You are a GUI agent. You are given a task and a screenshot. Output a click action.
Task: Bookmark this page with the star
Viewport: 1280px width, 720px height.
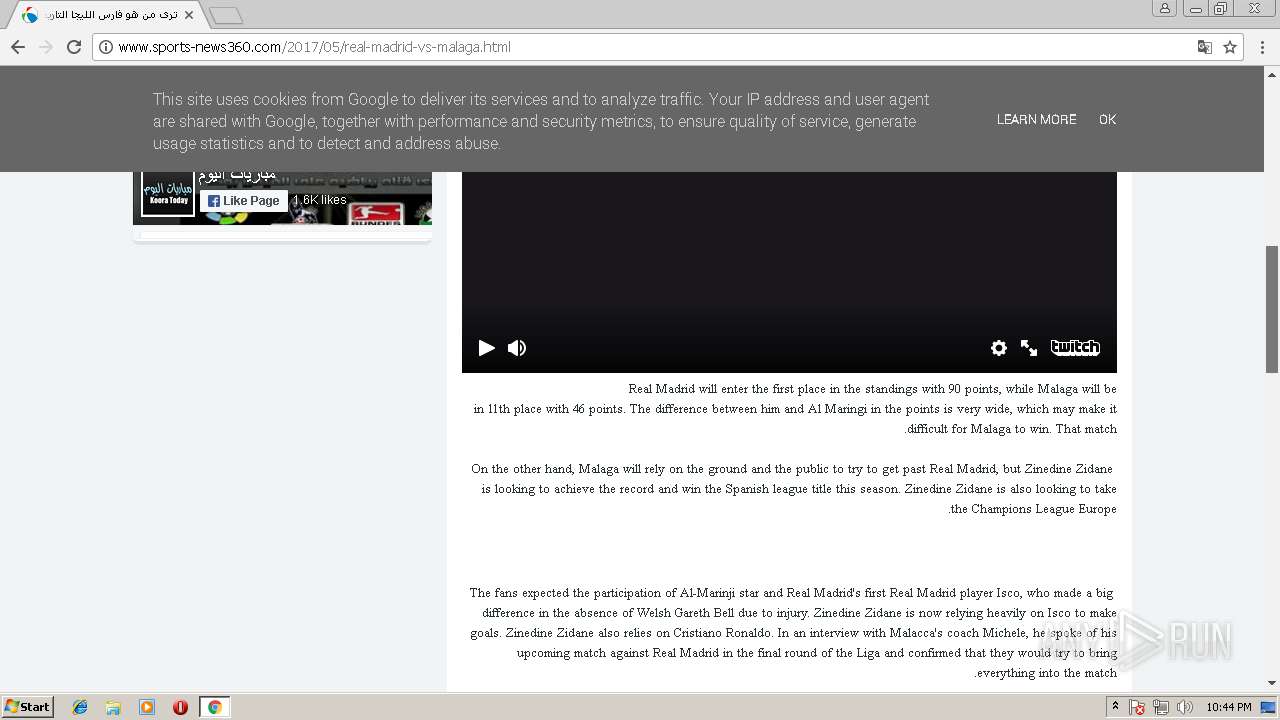[1230, 47]
